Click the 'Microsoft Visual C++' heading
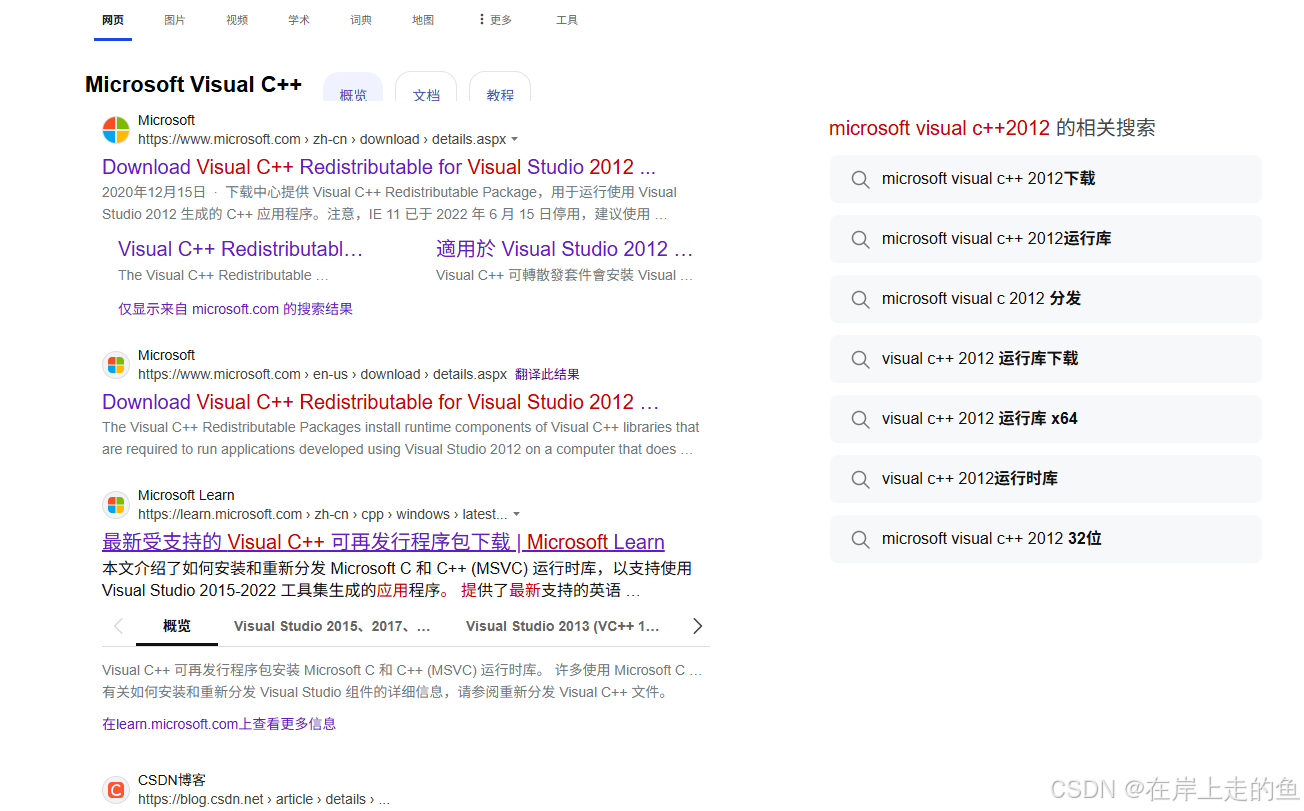1304x811 pixels. [193, 84]
